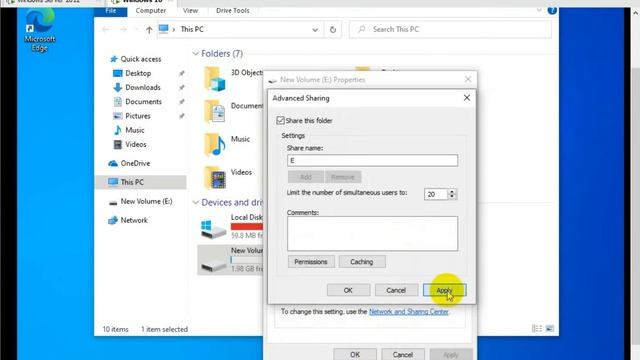Go back with the Explorer back arrow
The height and width of the screenshot is (360, 640).
tap(105, 29)
